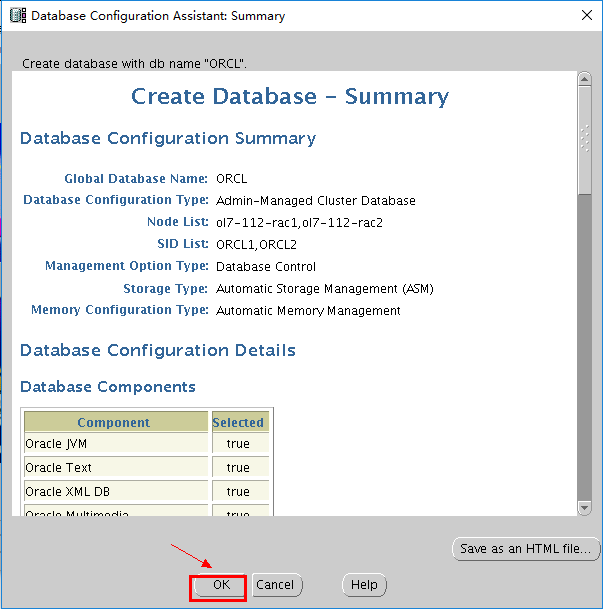Screen dimensions: 603x609
Task: Select the SID value 'ORCL1,ORCL2'
Action: pos(256,245)
